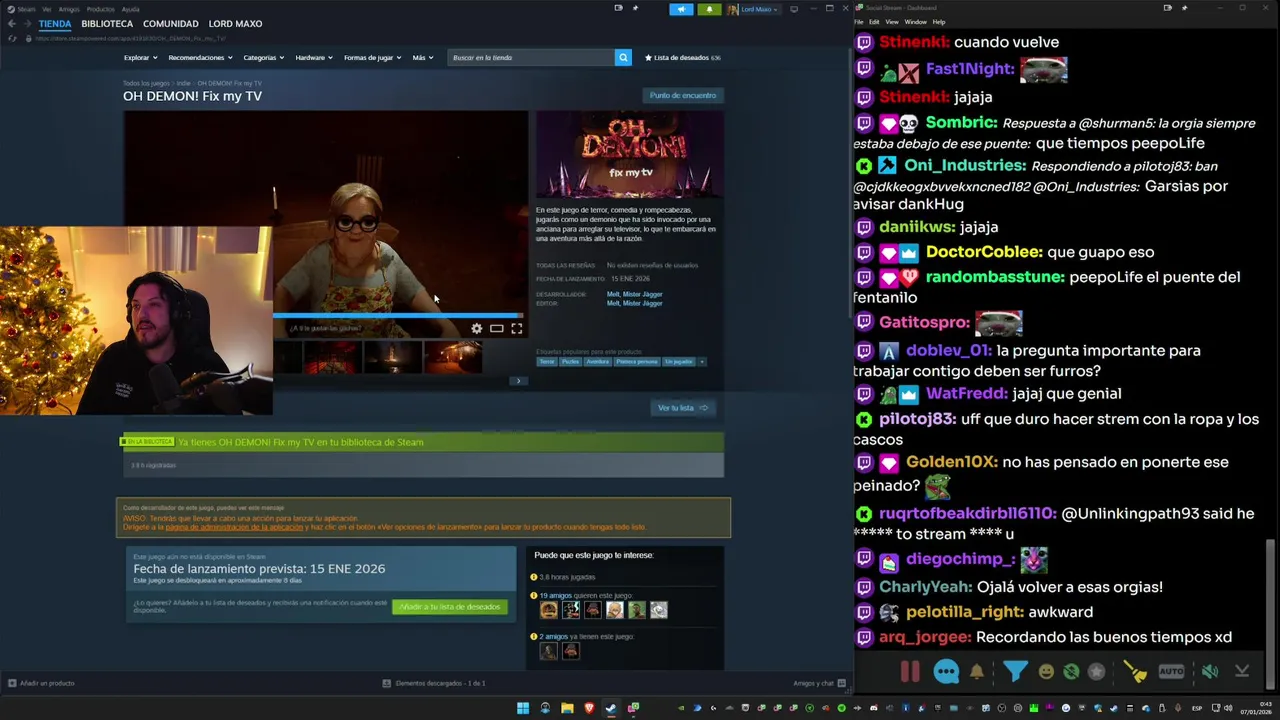Open the Window menu in Social Stream

coord(915,21)
